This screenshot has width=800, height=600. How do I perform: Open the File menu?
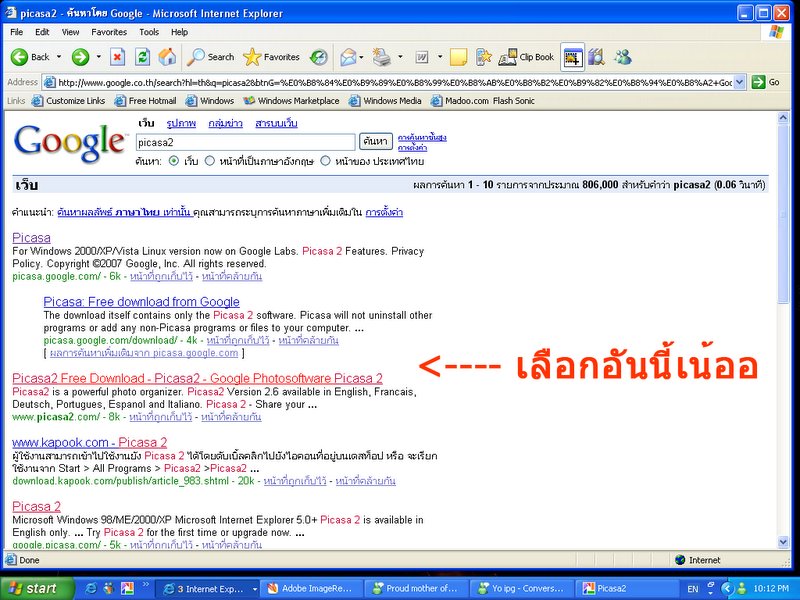[16, 32]
